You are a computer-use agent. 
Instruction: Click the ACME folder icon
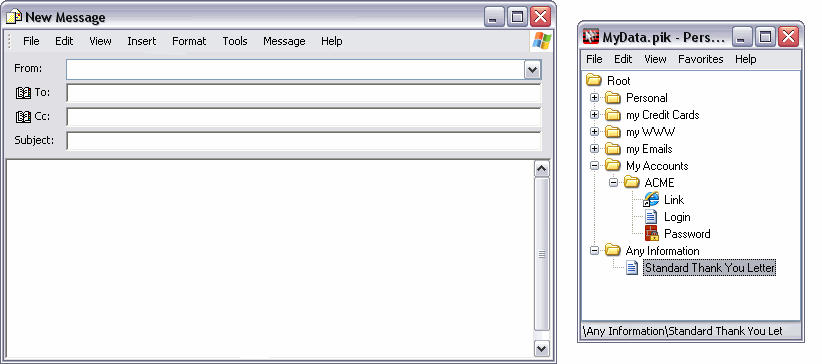632,183
